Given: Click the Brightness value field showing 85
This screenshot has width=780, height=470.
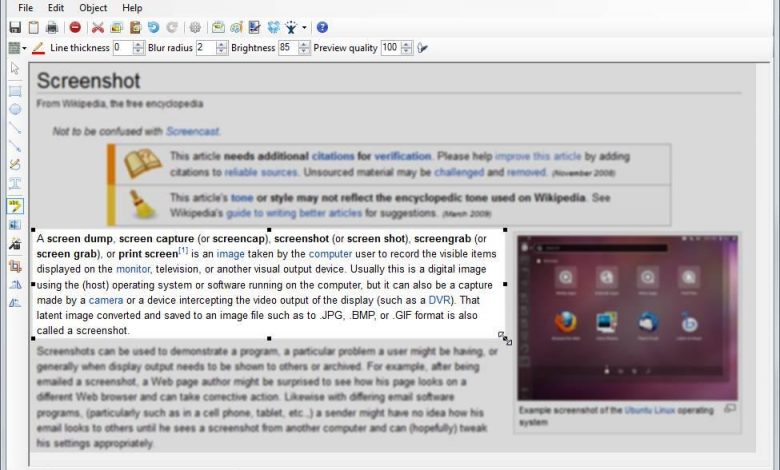Looking at the screenshot, I should (288, 48).
